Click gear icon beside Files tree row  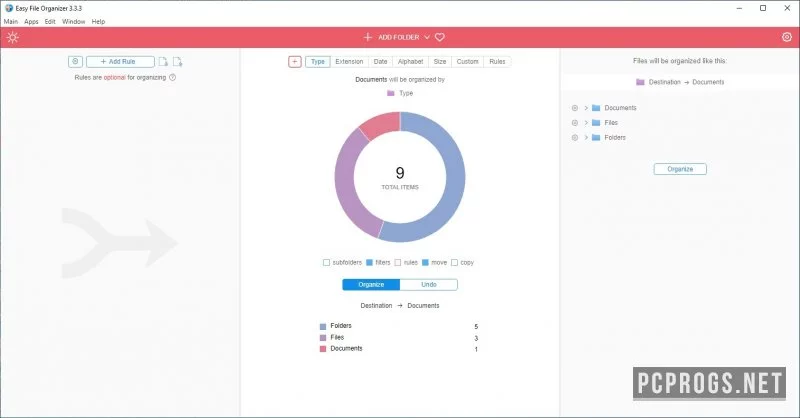(x=574, y=123)
